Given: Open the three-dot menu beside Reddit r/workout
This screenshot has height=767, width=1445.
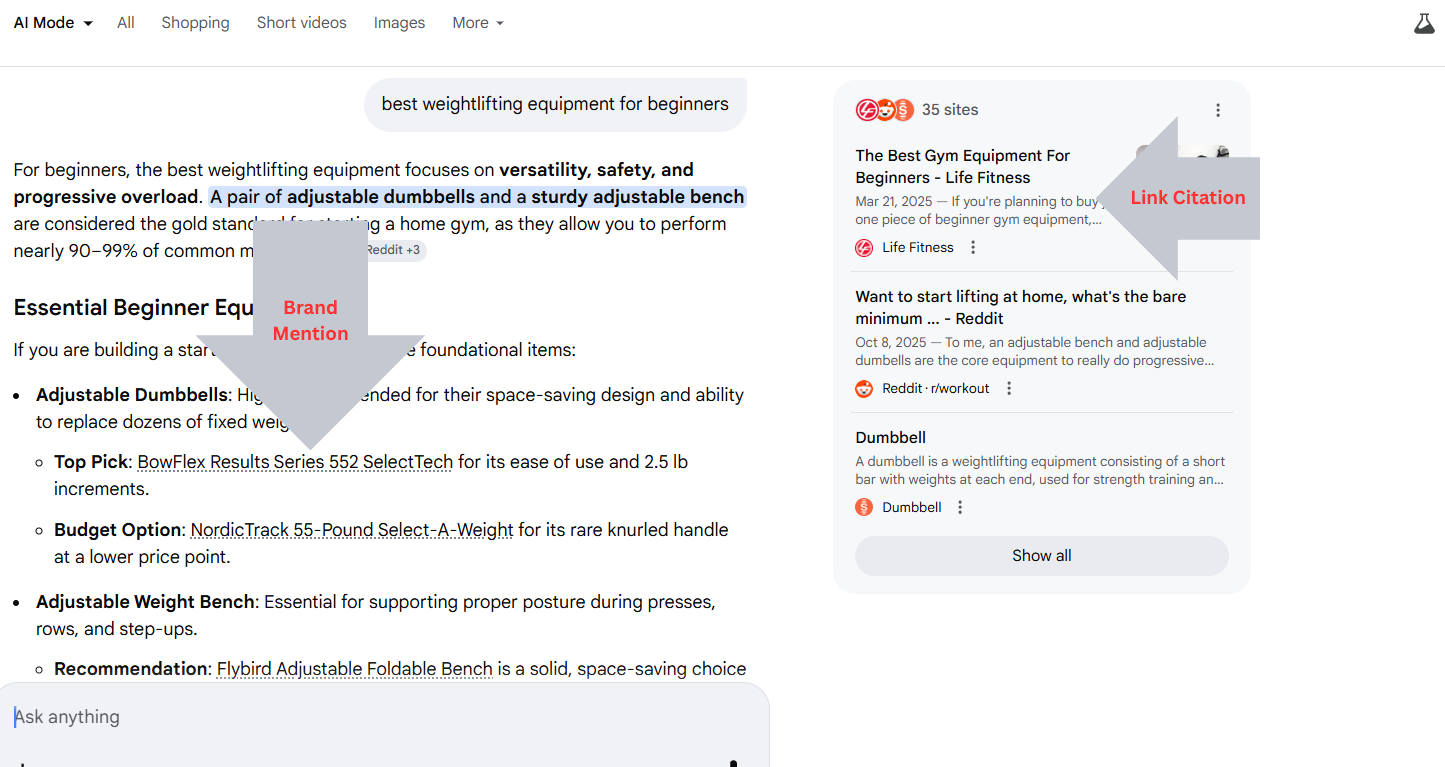Looking at the screenshot, I should point(1009,388).
